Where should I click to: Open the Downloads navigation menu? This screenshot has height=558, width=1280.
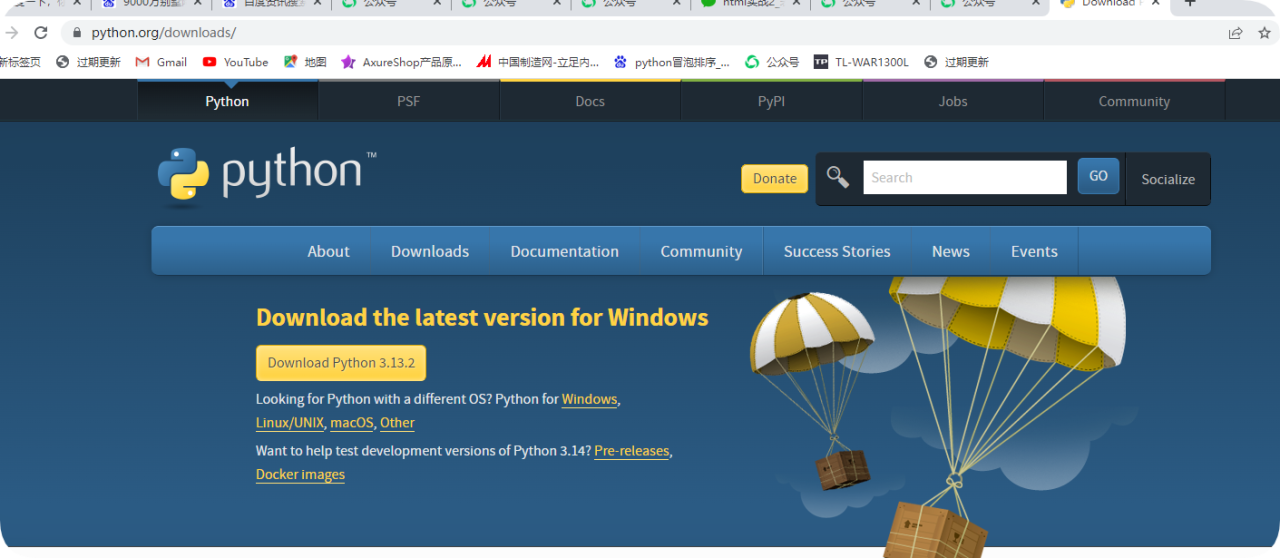coord(430,251)
